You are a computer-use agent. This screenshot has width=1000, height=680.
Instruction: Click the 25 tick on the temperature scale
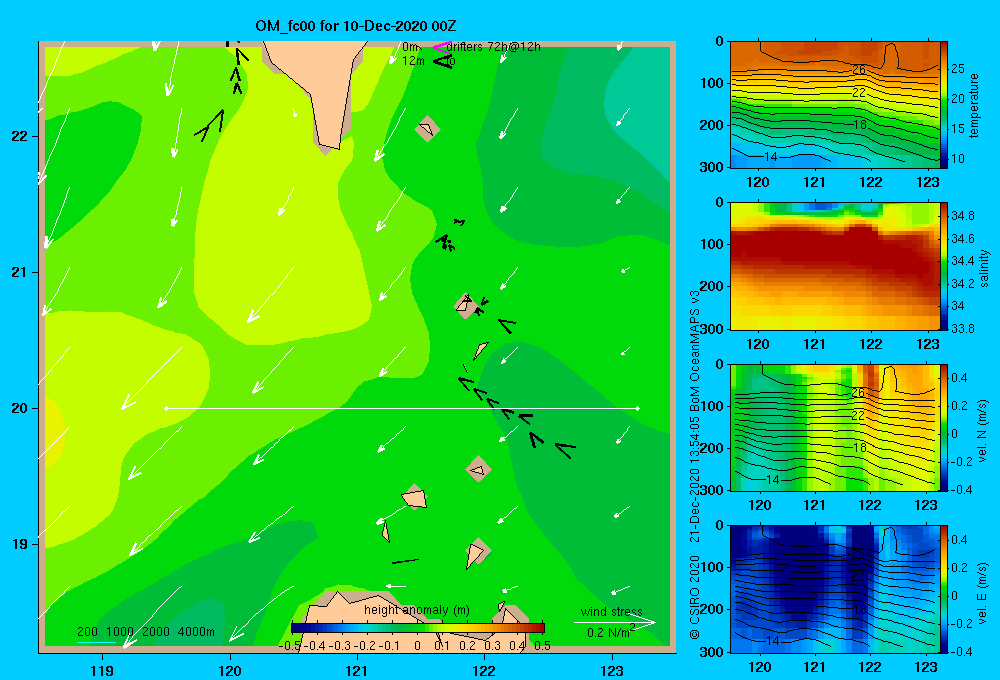point(958,68)
